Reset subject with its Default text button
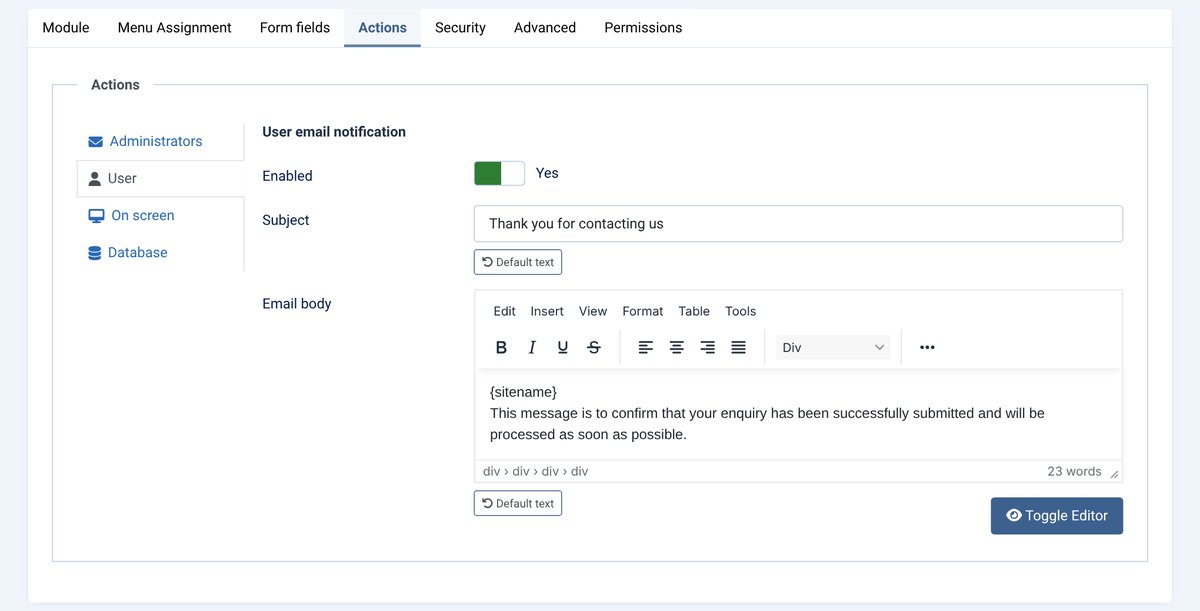Screen dimensions: 1200x611 [x=518, y=262]
